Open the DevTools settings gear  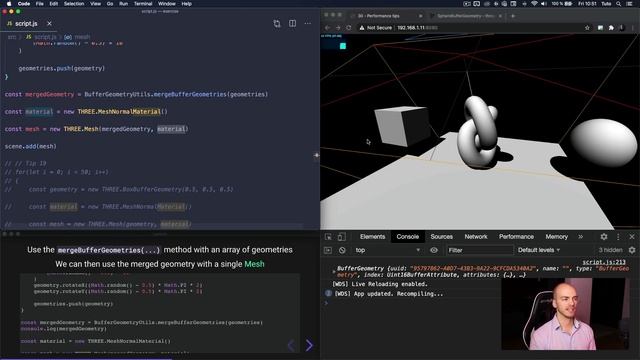[604, 237]
